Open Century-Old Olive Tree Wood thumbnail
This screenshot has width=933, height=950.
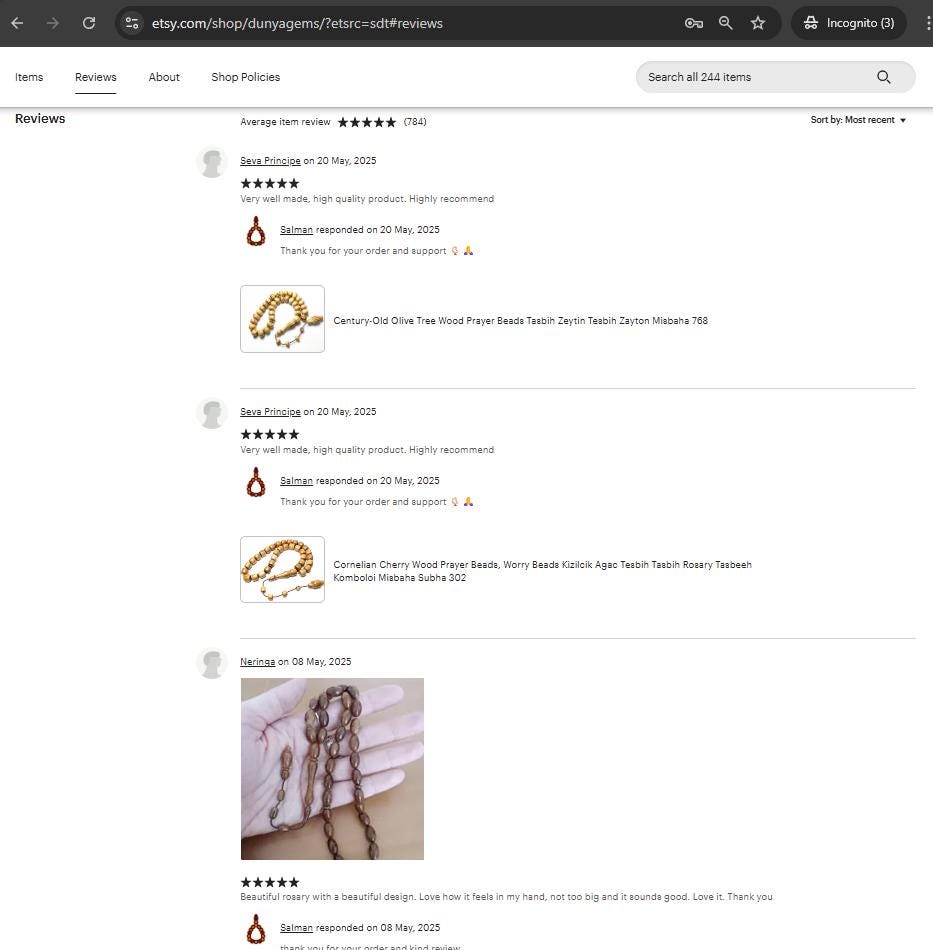click(282, 319)
